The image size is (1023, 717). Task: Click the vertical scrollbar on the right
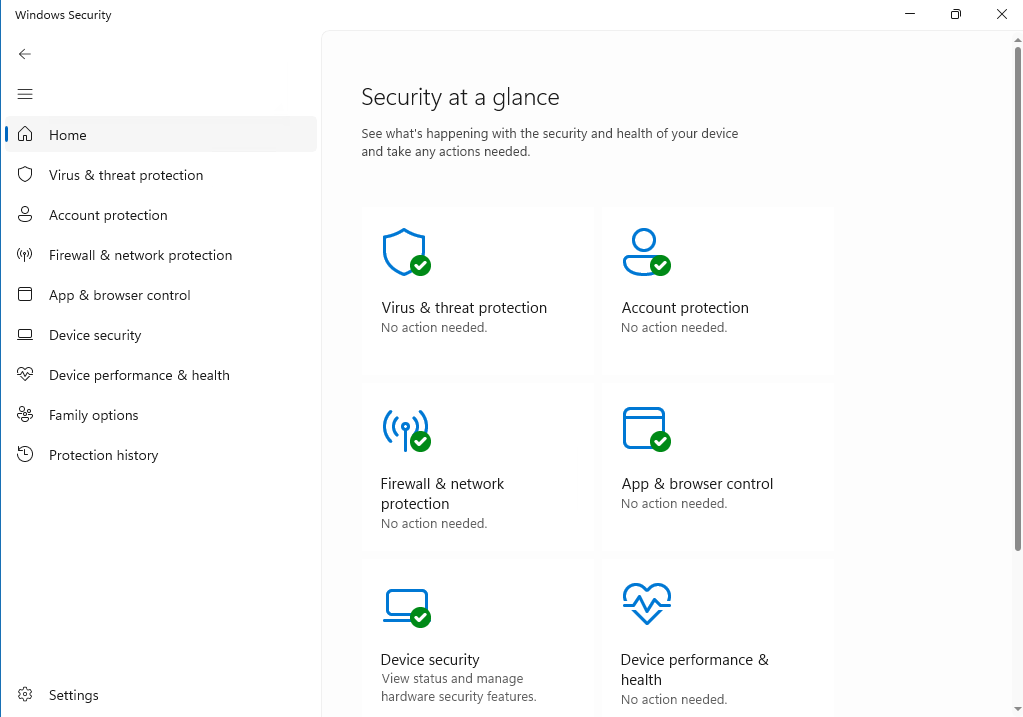[x=1017, y=300]
